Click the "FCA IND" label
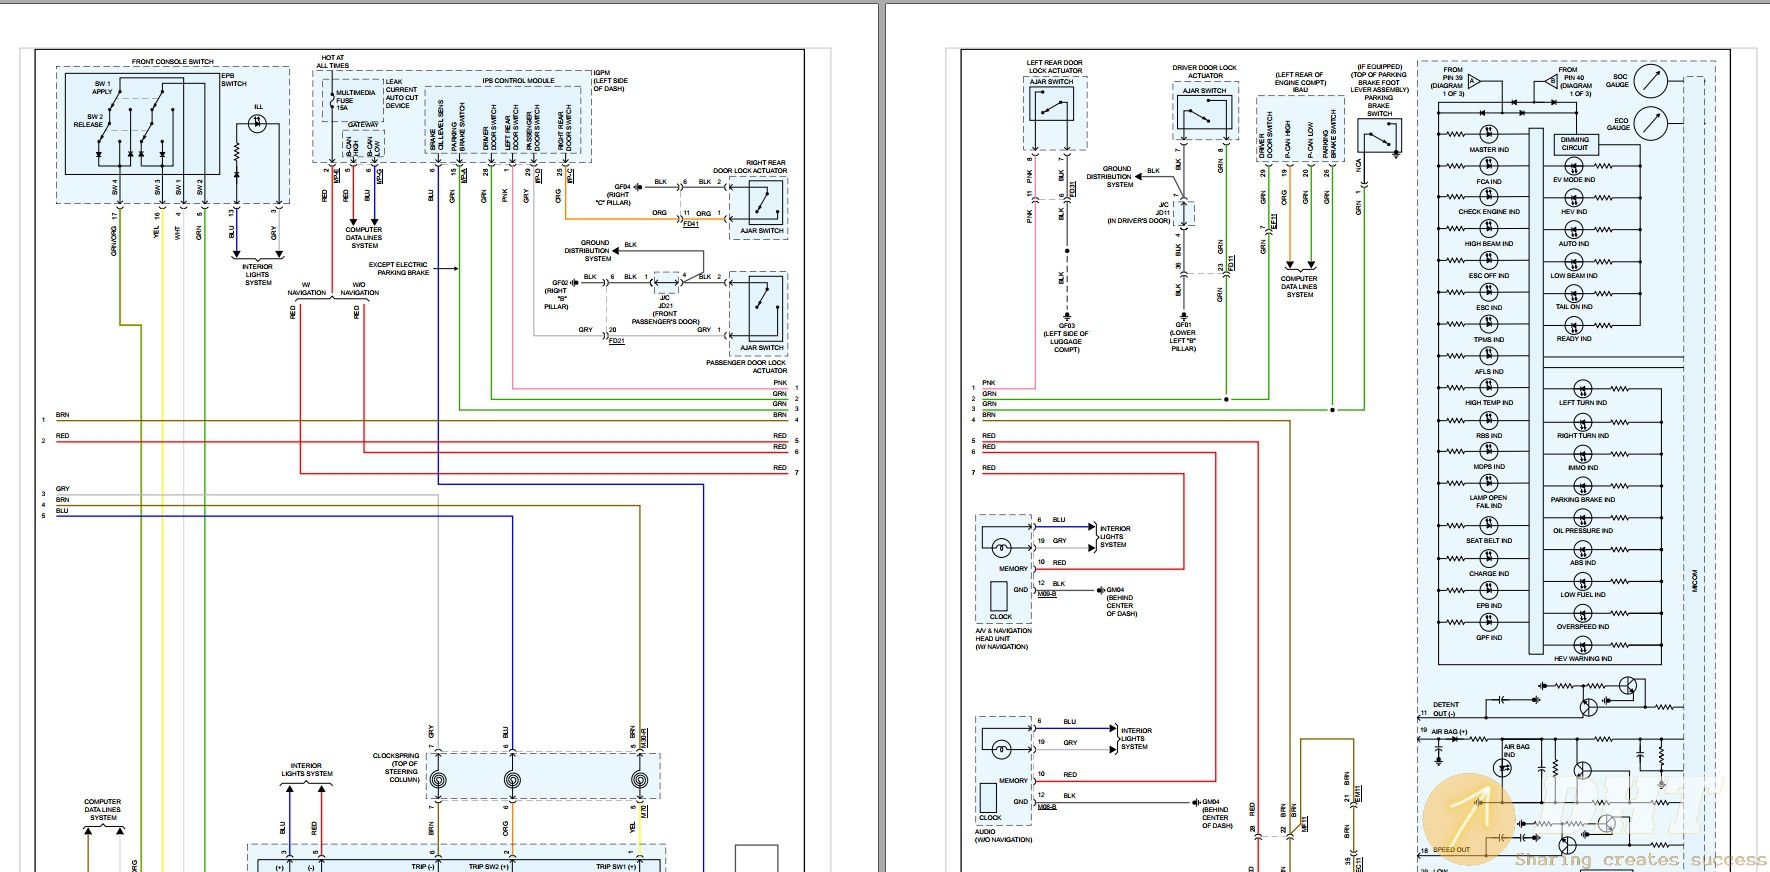 pos(1489,182)
